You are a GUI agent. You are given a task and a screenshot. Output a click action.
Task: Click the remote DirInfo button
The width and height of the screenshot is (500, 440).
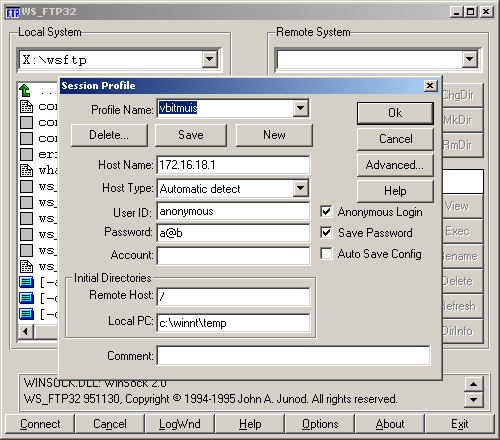point(463,331)
